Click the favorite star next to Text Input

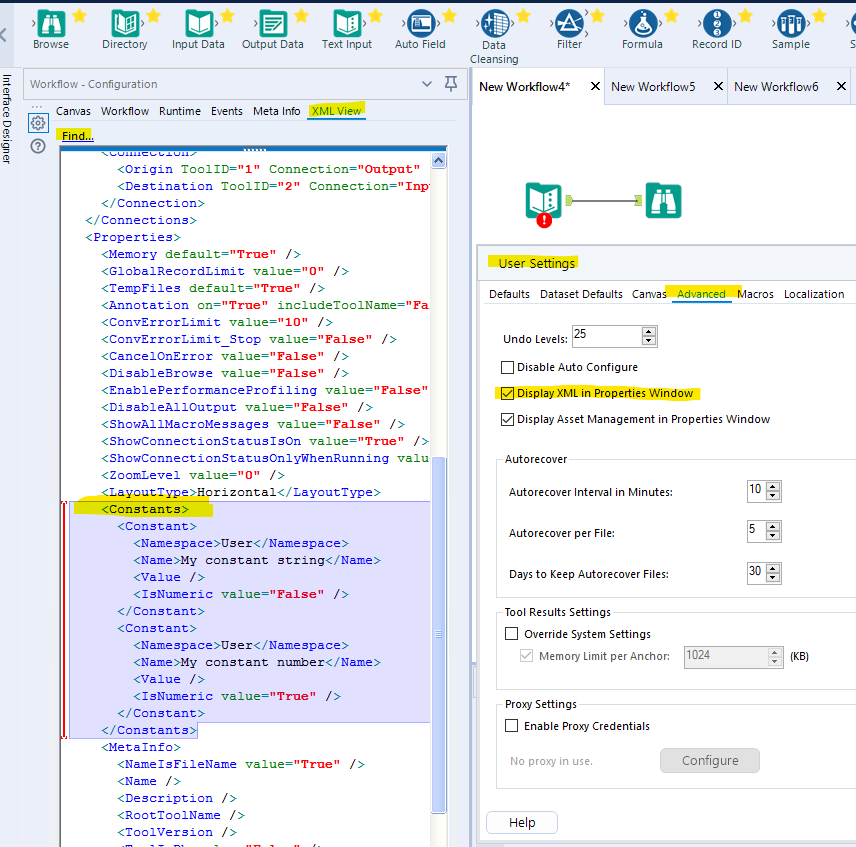click(x=376, y=16)
